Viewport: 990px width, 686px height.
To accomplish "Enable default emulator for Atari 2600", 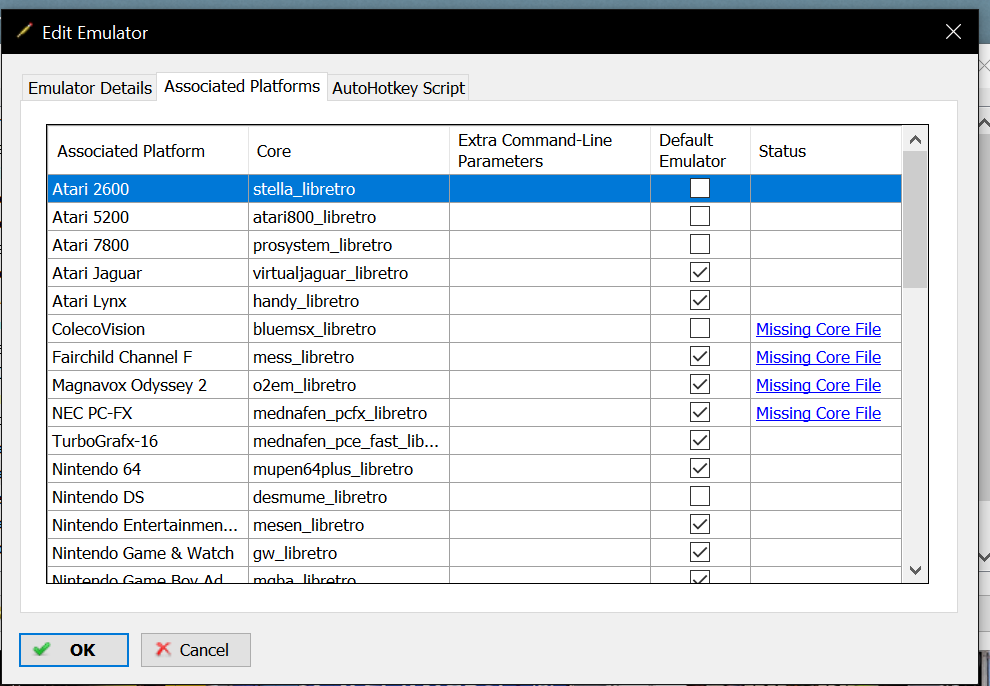I will click(x=700, y=188).
